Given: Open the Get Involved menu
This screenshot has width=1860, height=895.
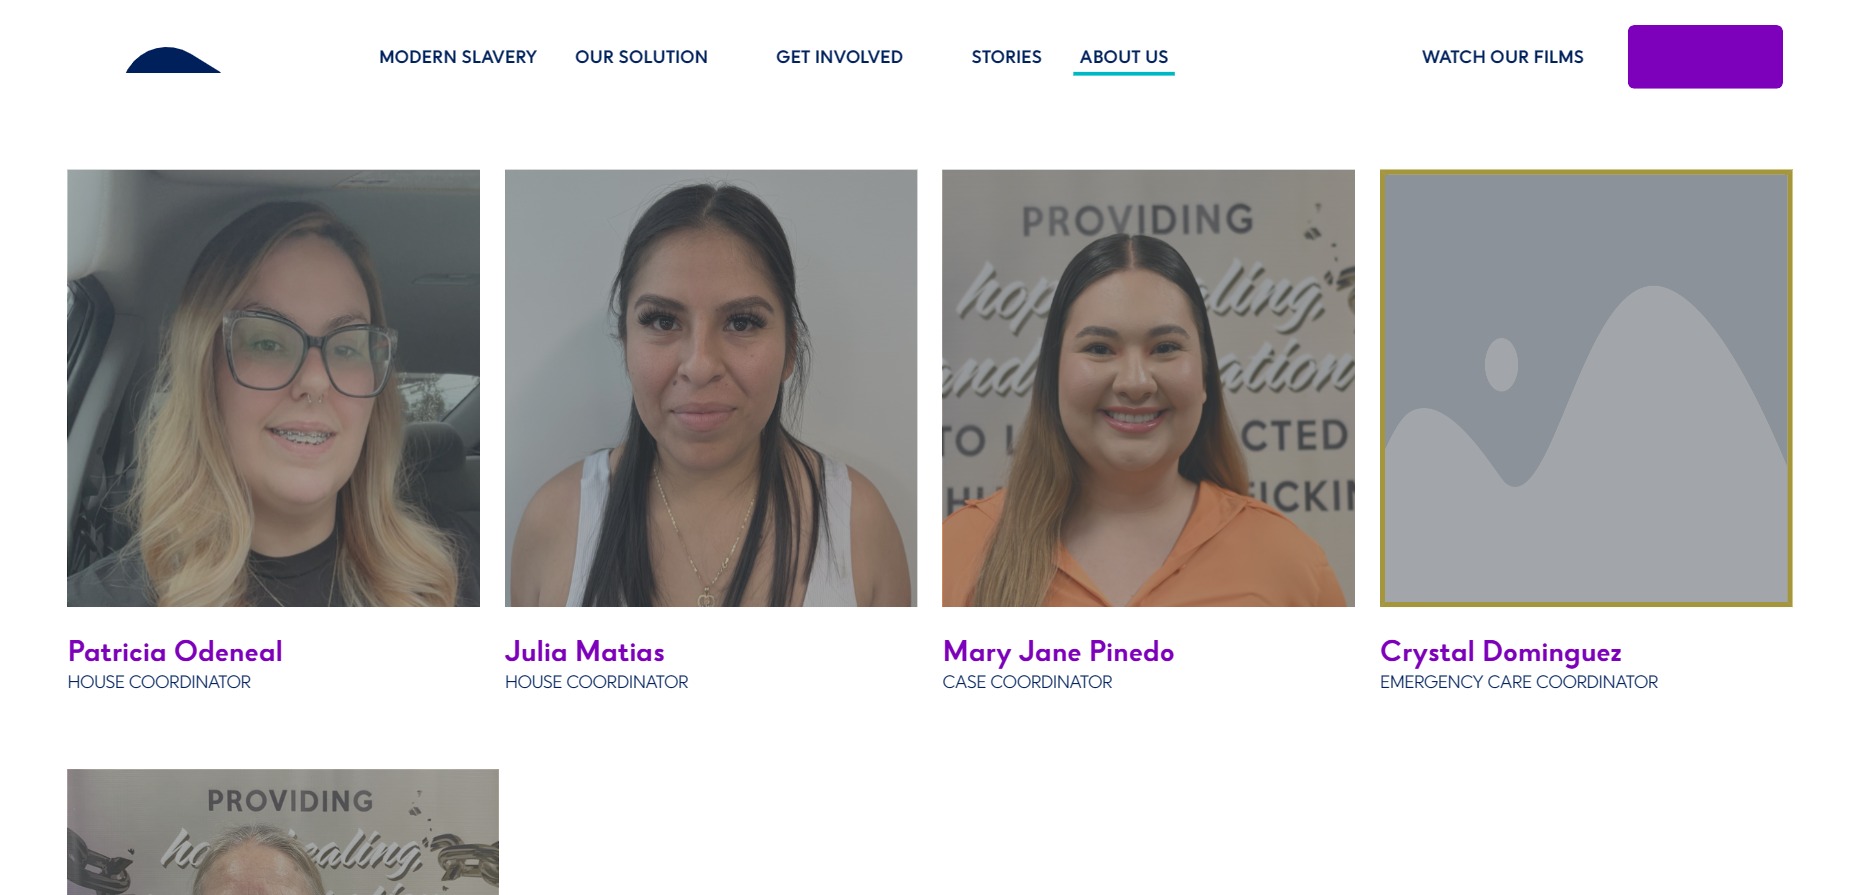Looking at the screenshot, I should click(839, 57).
